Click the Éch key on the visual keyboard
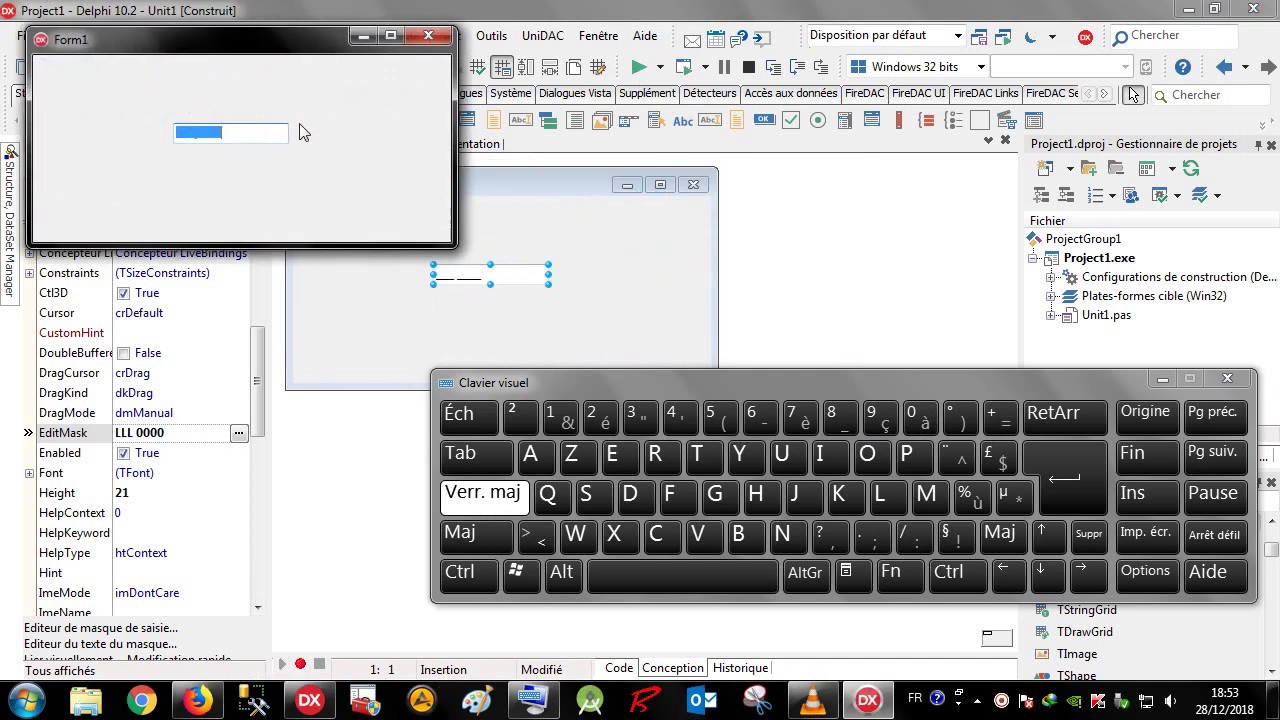This screenshot has width=1280, height=720. coord(470,416)
